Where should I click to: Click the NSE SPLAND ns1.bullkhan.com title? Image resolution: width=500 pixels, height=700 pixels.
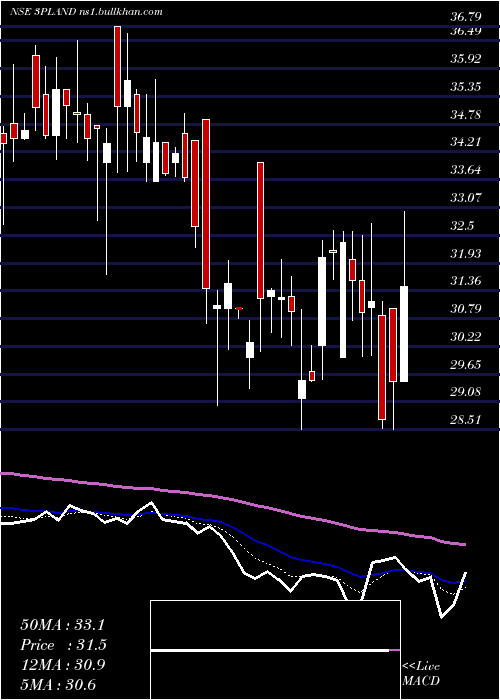pos(86,12)
